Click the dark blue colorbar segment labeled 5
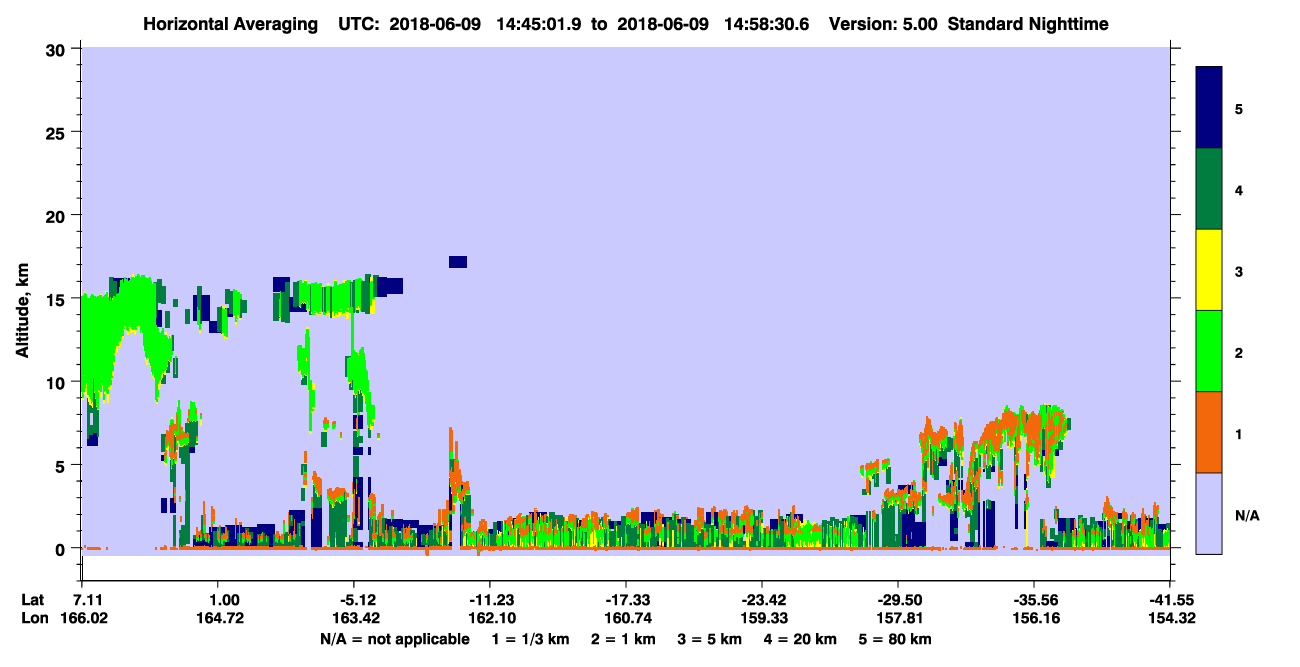The width and height of the screenshot is (1300, 667). 1210,108
